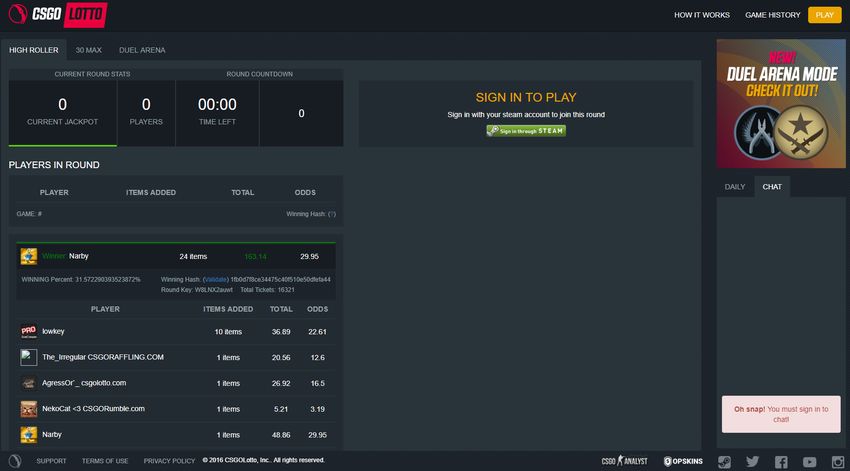
Task: Select AgressOr'_ csgolotto.com player name
Action: point(84,383)
